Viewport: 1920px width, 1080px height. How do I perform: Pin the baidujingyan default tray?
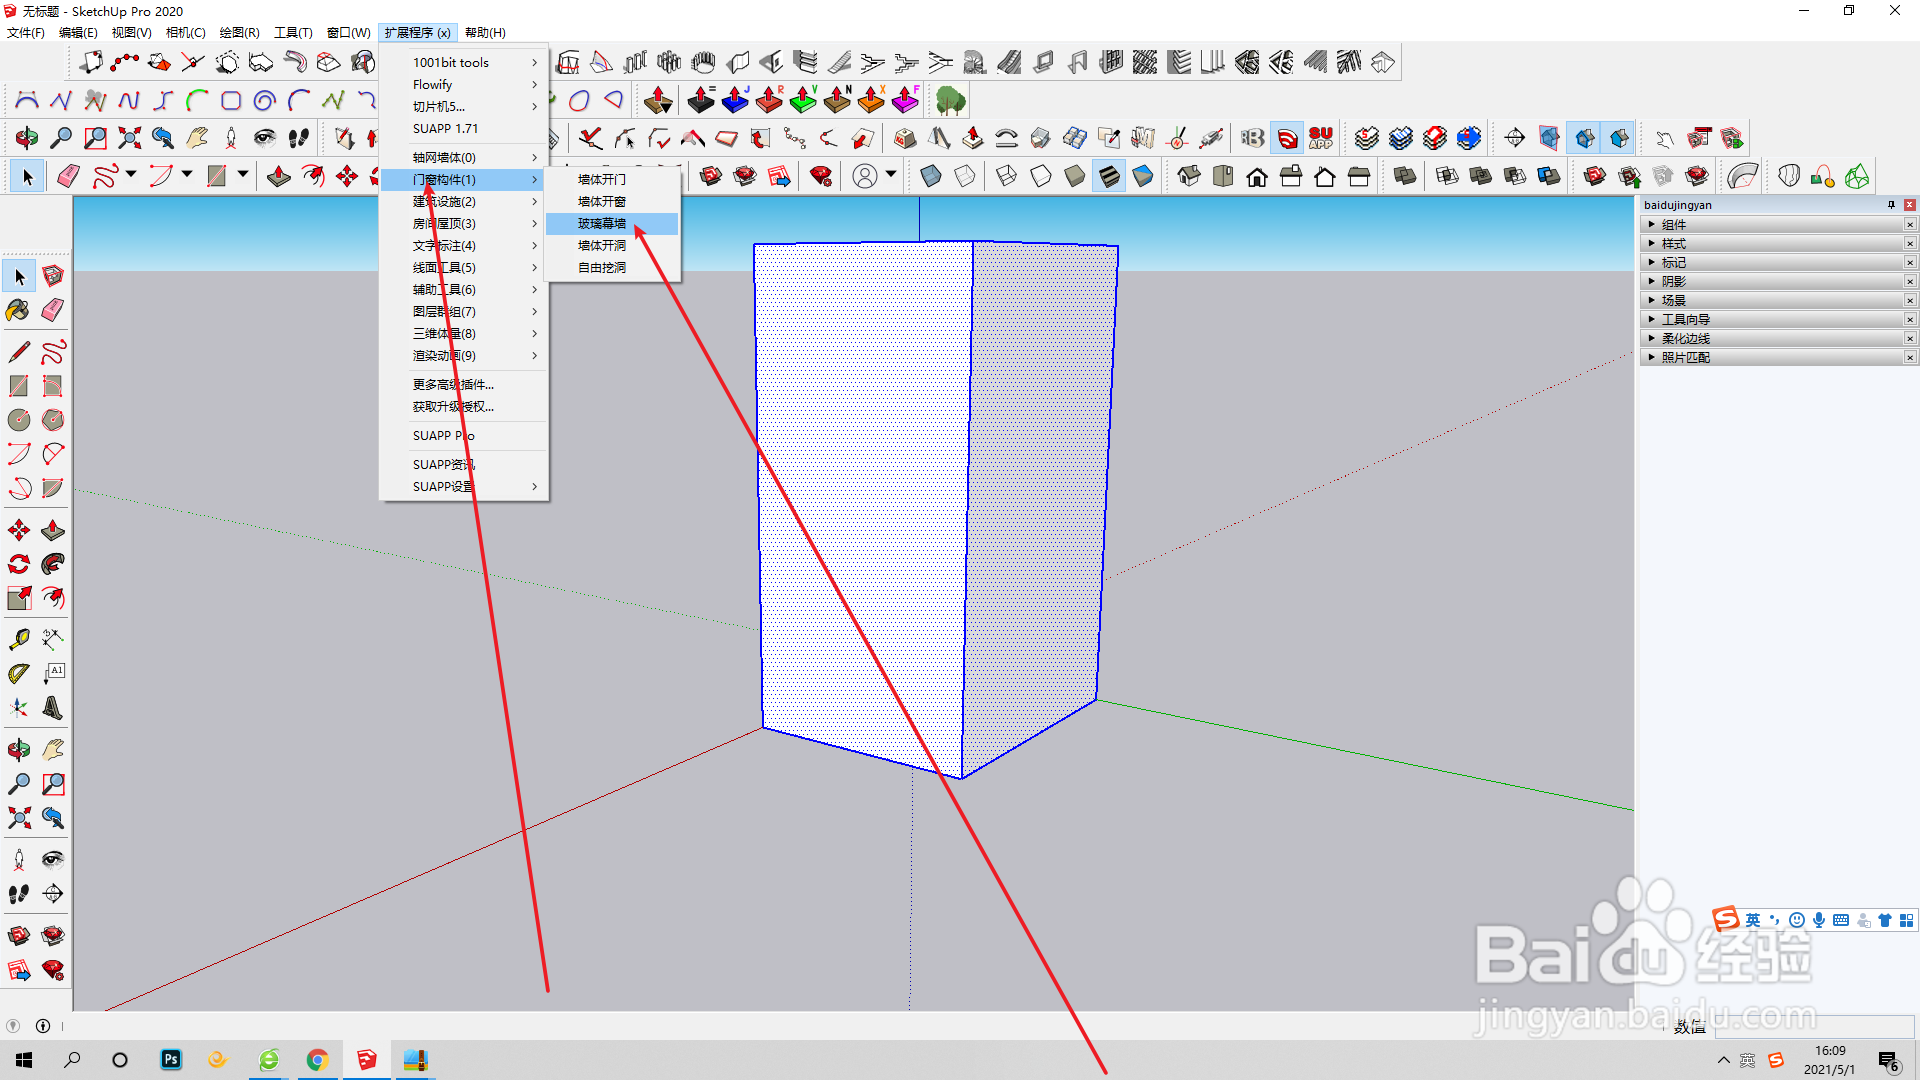coord(1891,205)
